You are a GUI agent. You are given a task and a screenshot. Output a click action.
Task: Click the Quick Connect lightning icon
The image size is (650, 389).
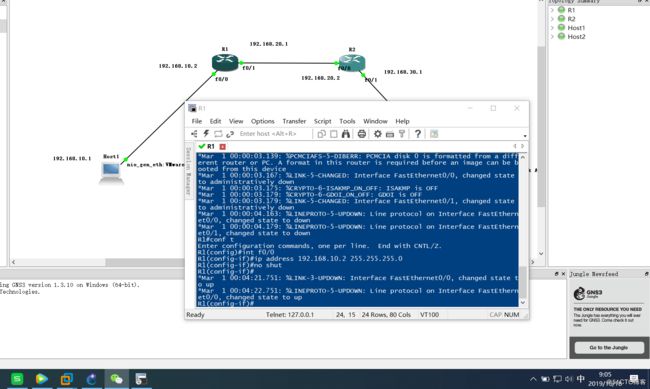[206, 134]
